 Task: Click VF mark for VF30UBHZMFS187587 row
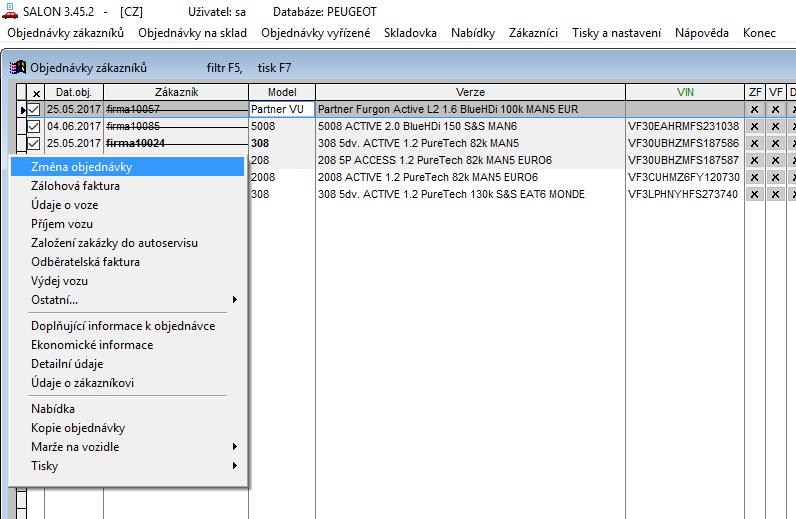[x=775, y=160]
